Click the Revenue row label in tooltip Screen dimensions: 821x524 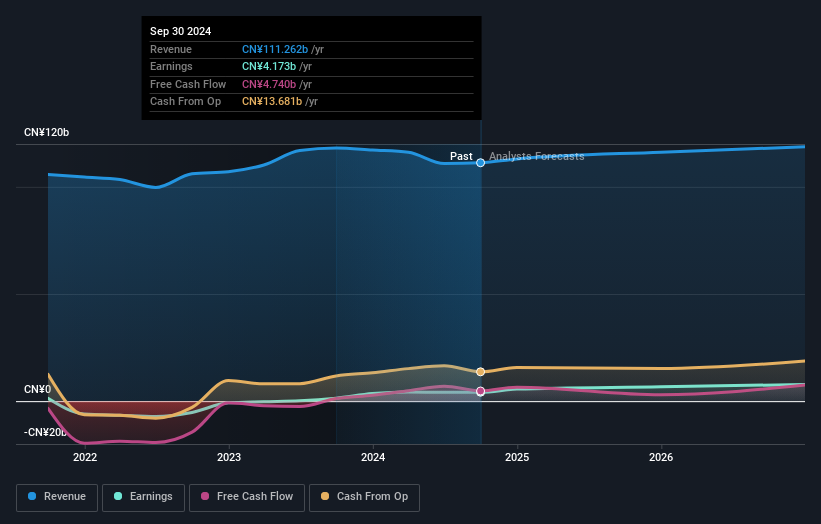pyautogui.click(x=171, y=49)
